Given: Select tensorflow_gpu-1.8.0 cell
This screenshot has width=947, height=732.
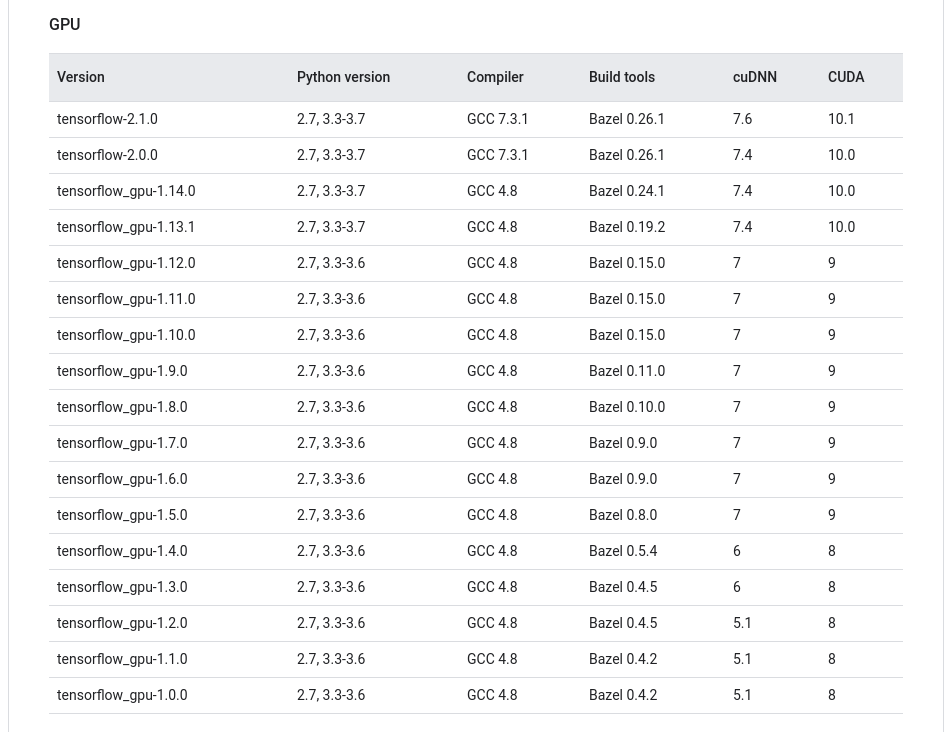Looking at the screenshot, I should coord(122,407).
